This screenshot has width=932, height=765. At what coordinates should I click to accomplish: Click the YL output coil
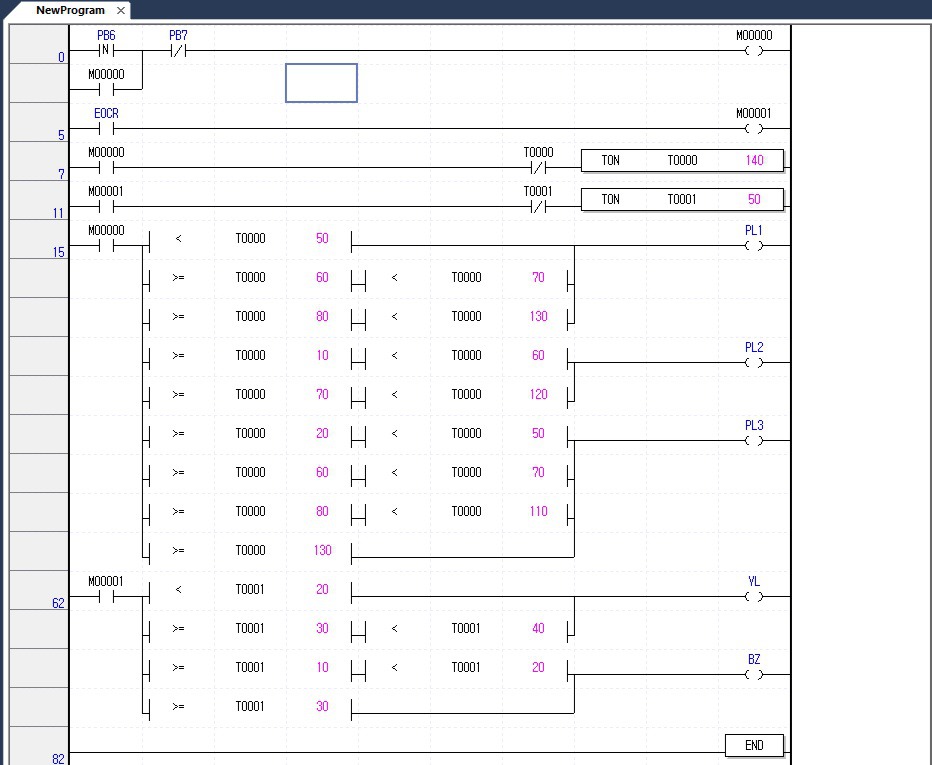pyautogui.click(x=754, y=597)
